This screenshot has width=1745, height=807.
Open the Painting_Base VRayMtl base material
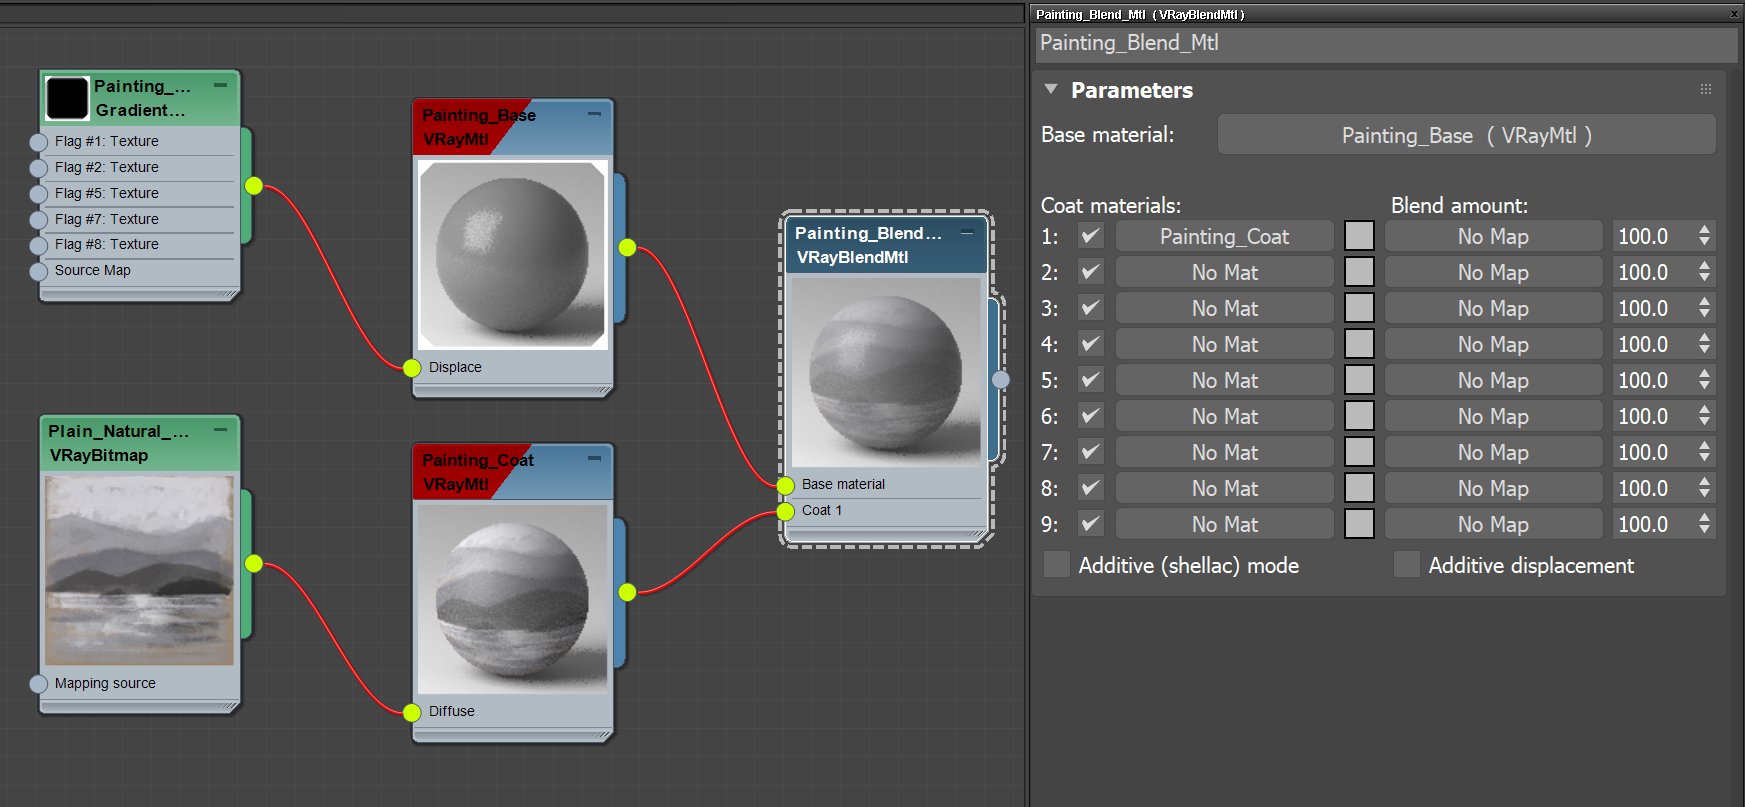click(1466, 135)
